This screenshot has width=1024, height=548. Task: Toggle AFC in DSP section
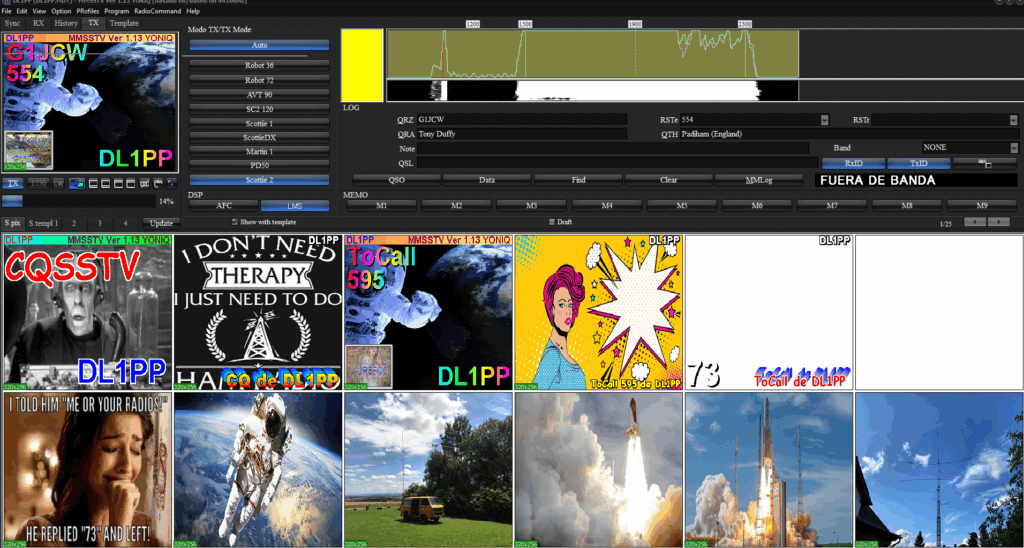(x=224, y=206)
